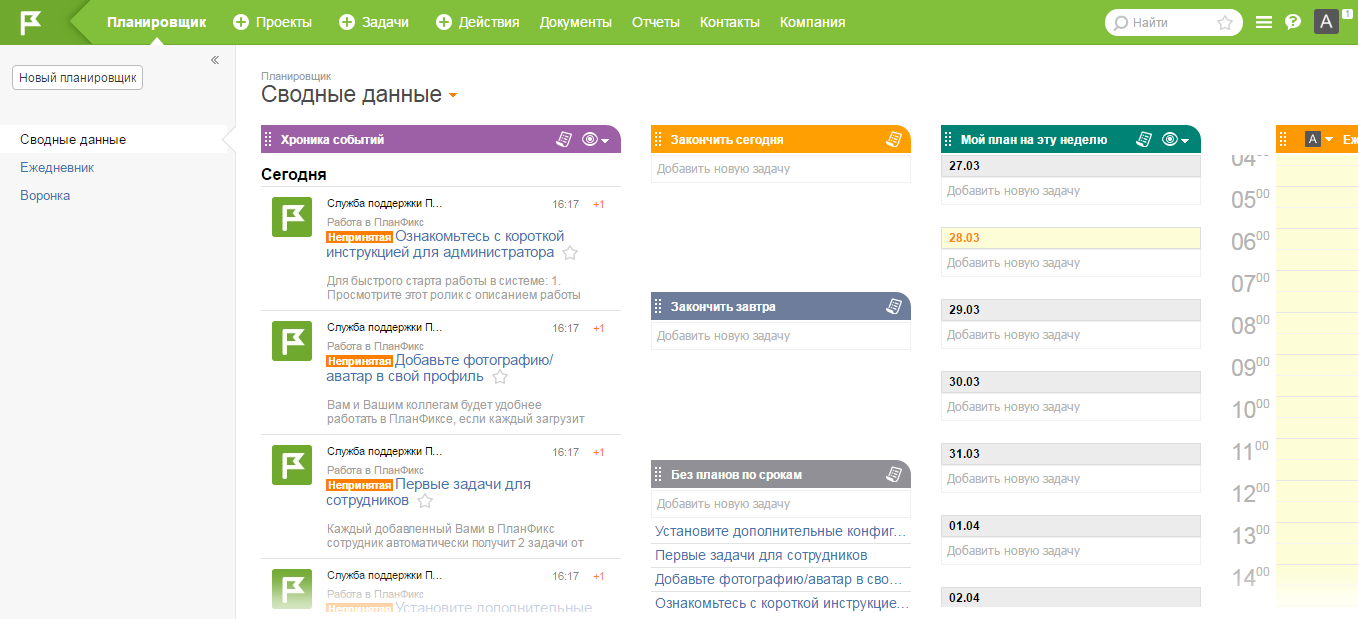Click the list icon in Хроника событий header
Image resolution: width=1358 pixels, height=619 pixels.
[x=564, y=140]
